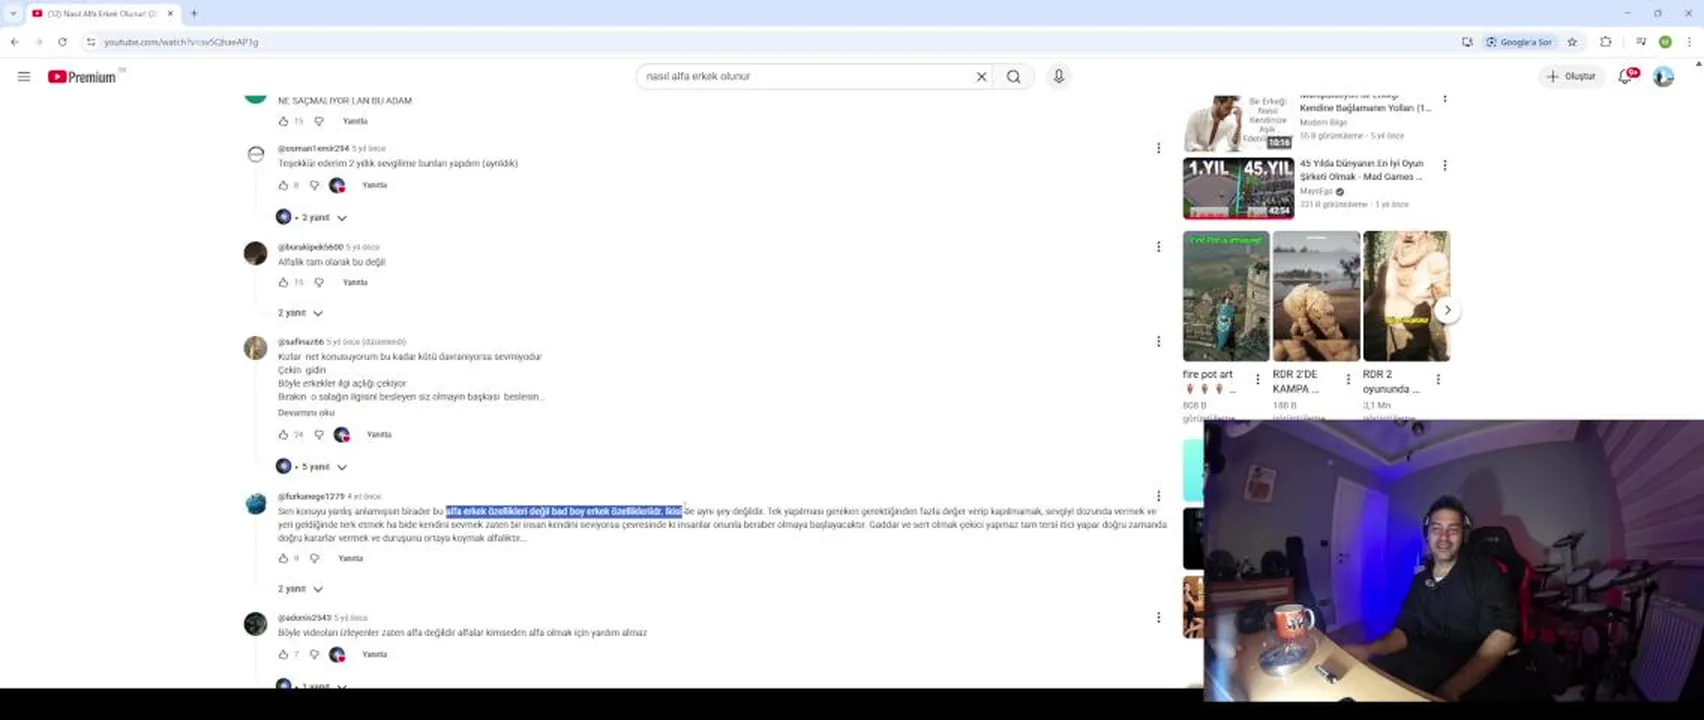Image resolution: width=1704 pixels, height=720 pixels.
Task: Click creator heart badge on @osman1emir294 comment
Action: click(337, 185)
